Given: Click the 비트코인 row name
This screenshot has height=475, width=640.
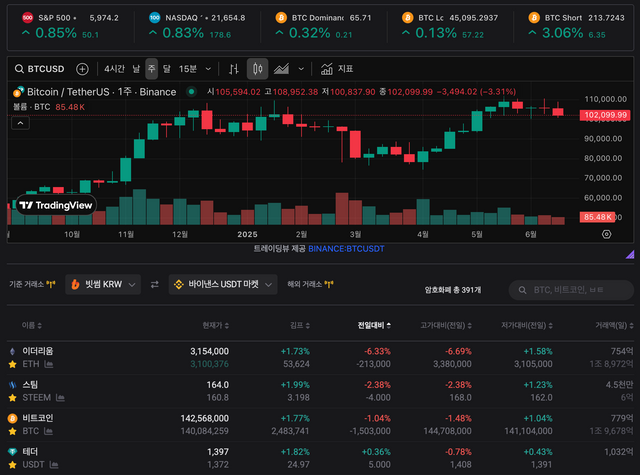Looking at the screenshot, I should click(x=38, y=418).
